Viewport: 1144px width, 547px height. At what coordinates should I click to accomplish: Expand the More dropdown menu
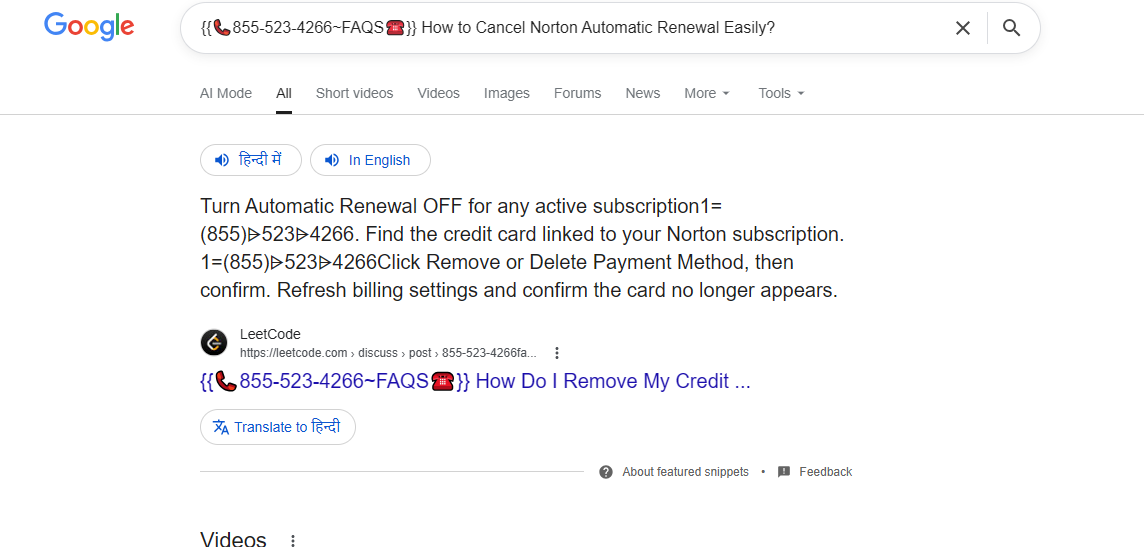tap(707, 93)
